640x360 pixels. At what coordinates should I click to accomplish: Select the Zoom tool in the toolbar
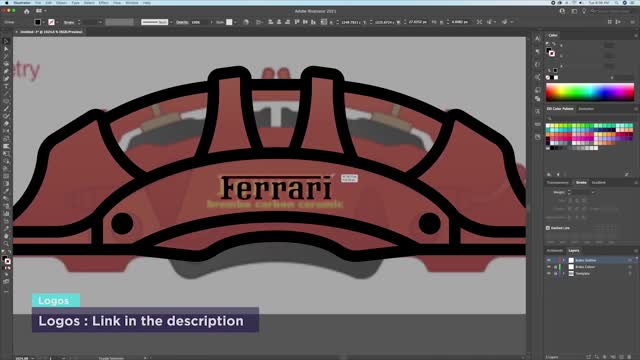pyautogui.click(x=6, y=243)
